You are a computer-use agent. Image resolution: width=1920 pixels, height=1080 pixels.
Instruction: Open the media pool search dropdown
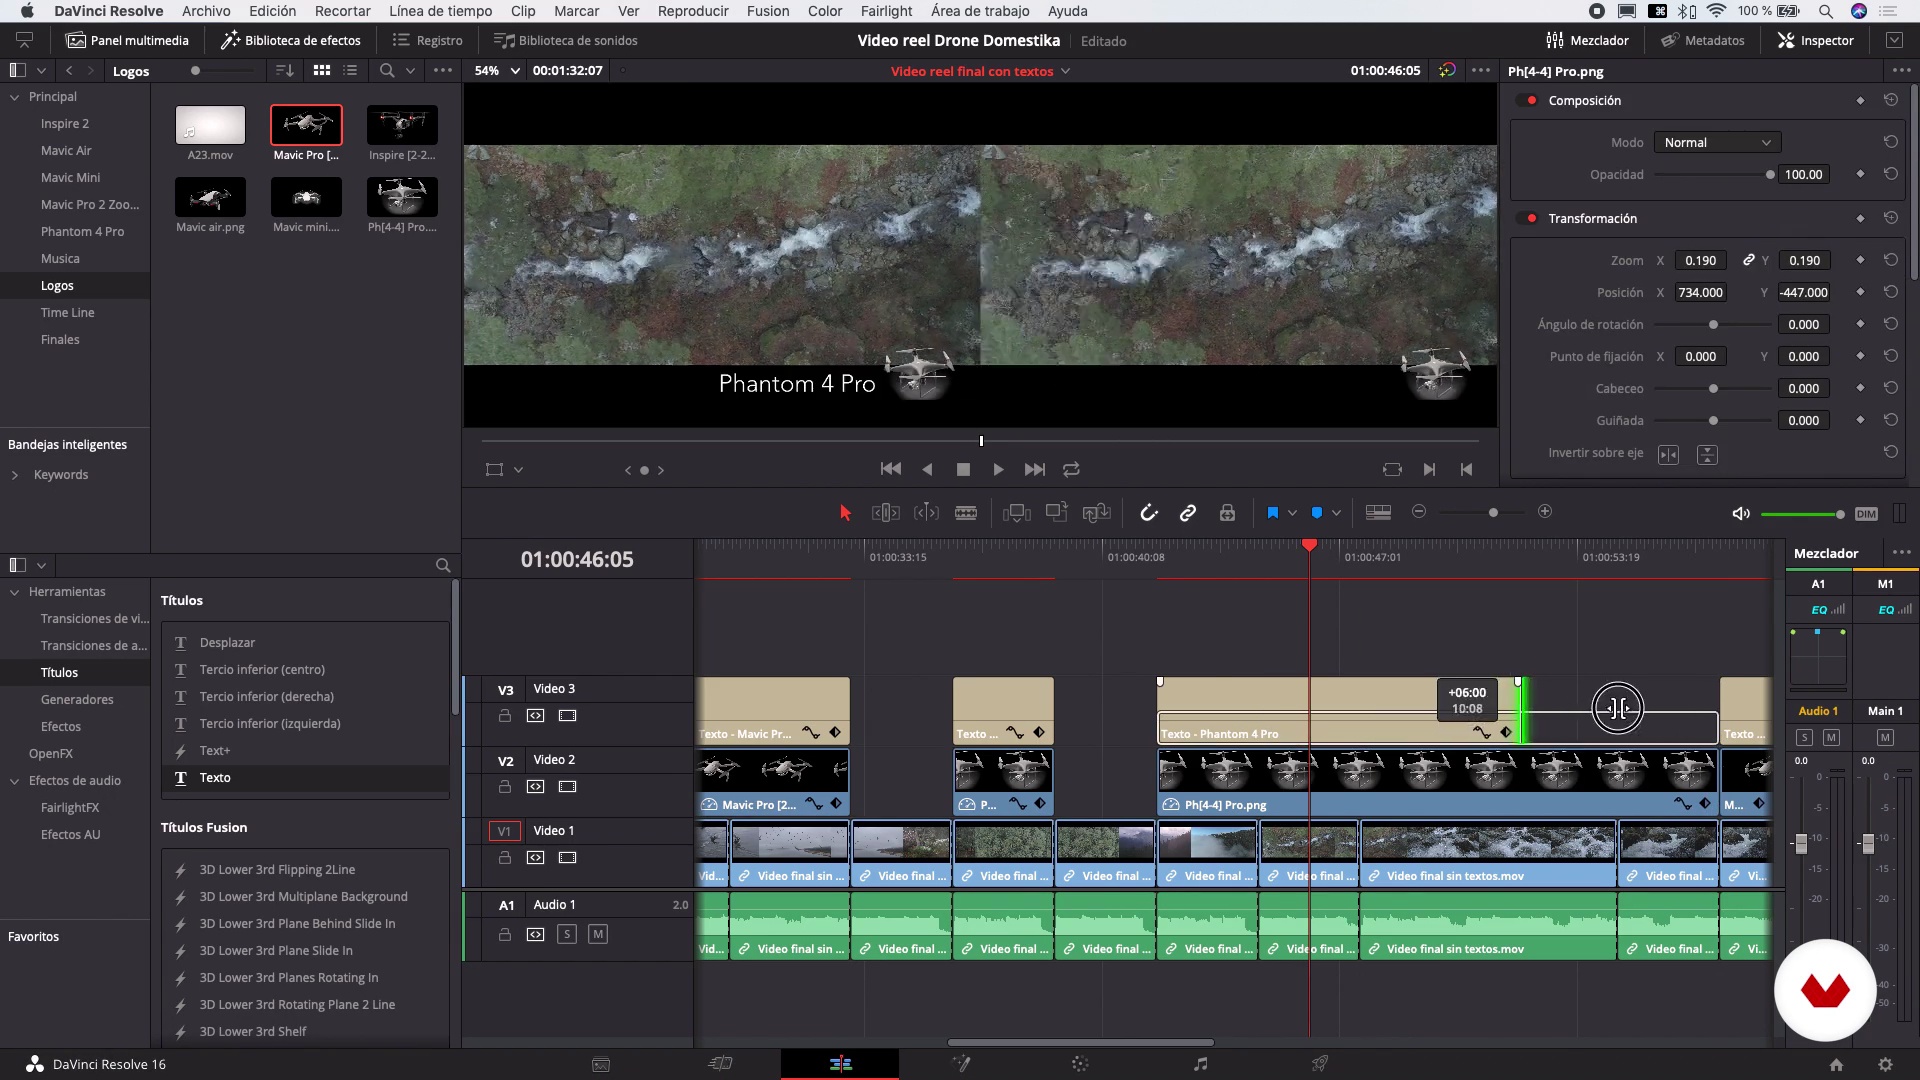pyautogui.click(x=410, y=70)
